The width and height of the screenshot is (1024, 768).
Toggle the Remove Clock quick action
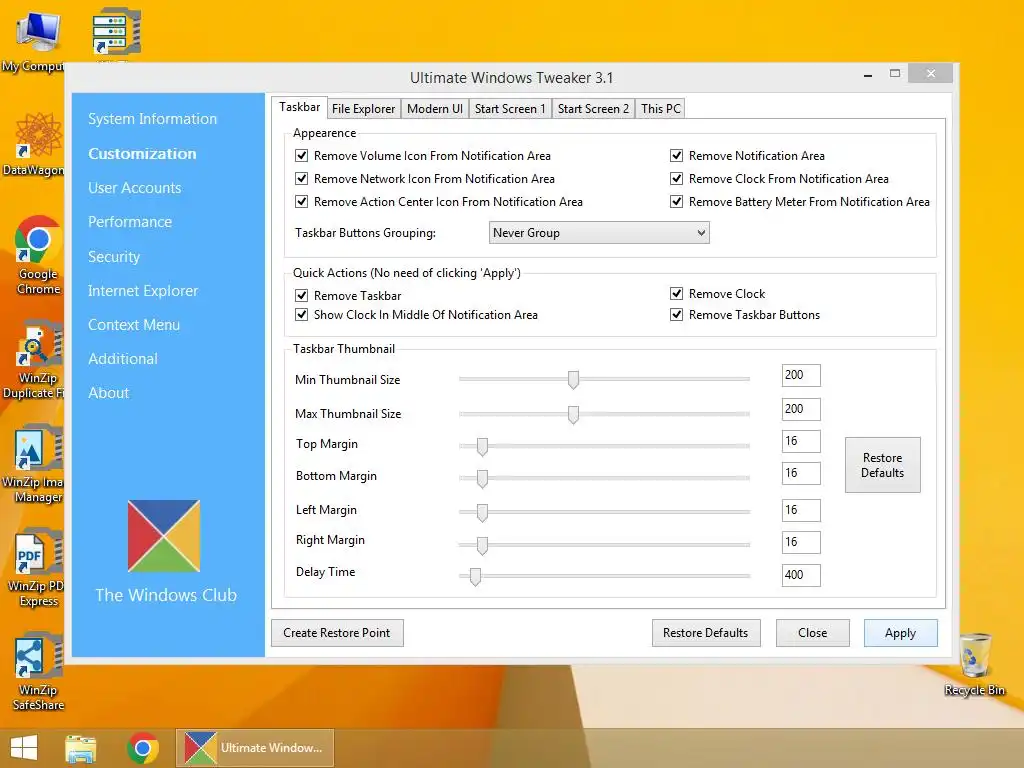pos(677,293)
